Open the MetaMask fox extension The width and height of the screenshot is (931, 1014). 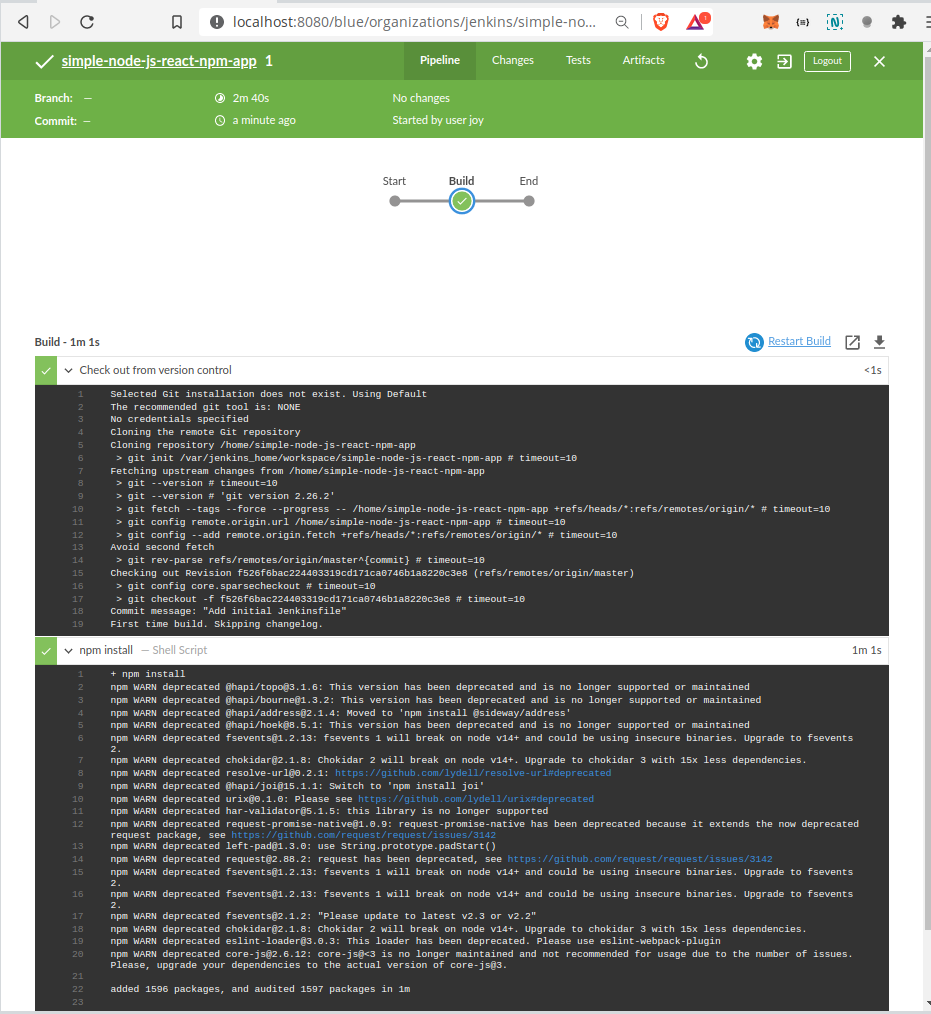pyautogui.click(x=771, y=21)
